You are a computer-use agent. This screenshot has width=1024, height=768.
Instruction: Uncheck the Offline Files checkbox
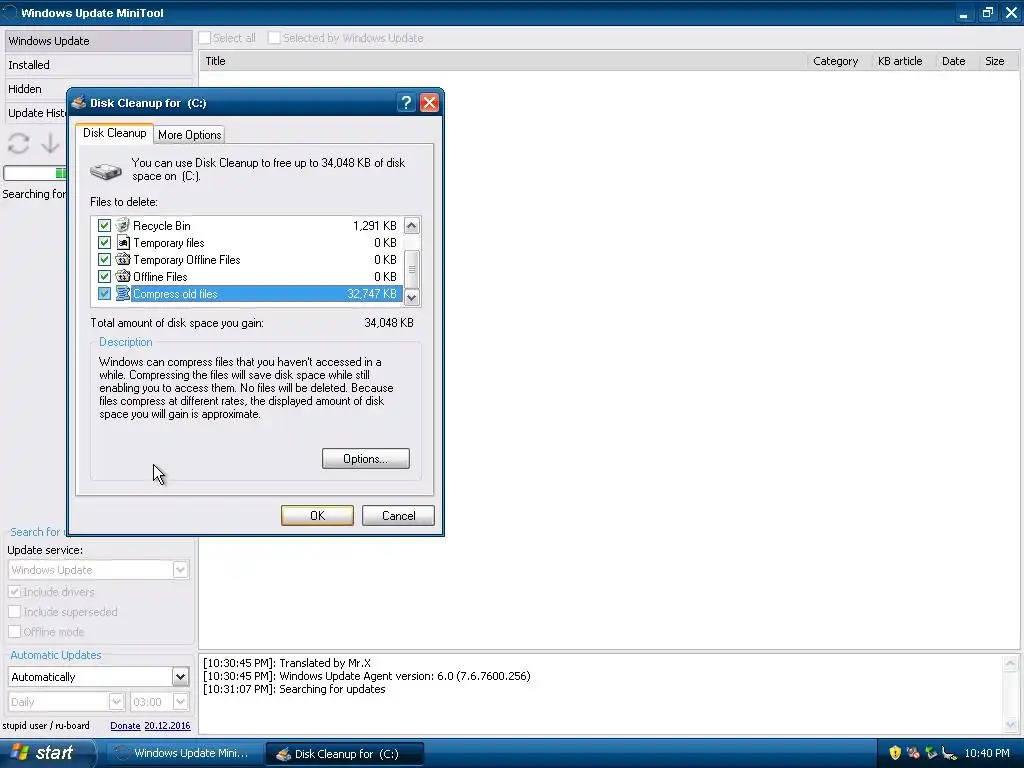point(104,276)
